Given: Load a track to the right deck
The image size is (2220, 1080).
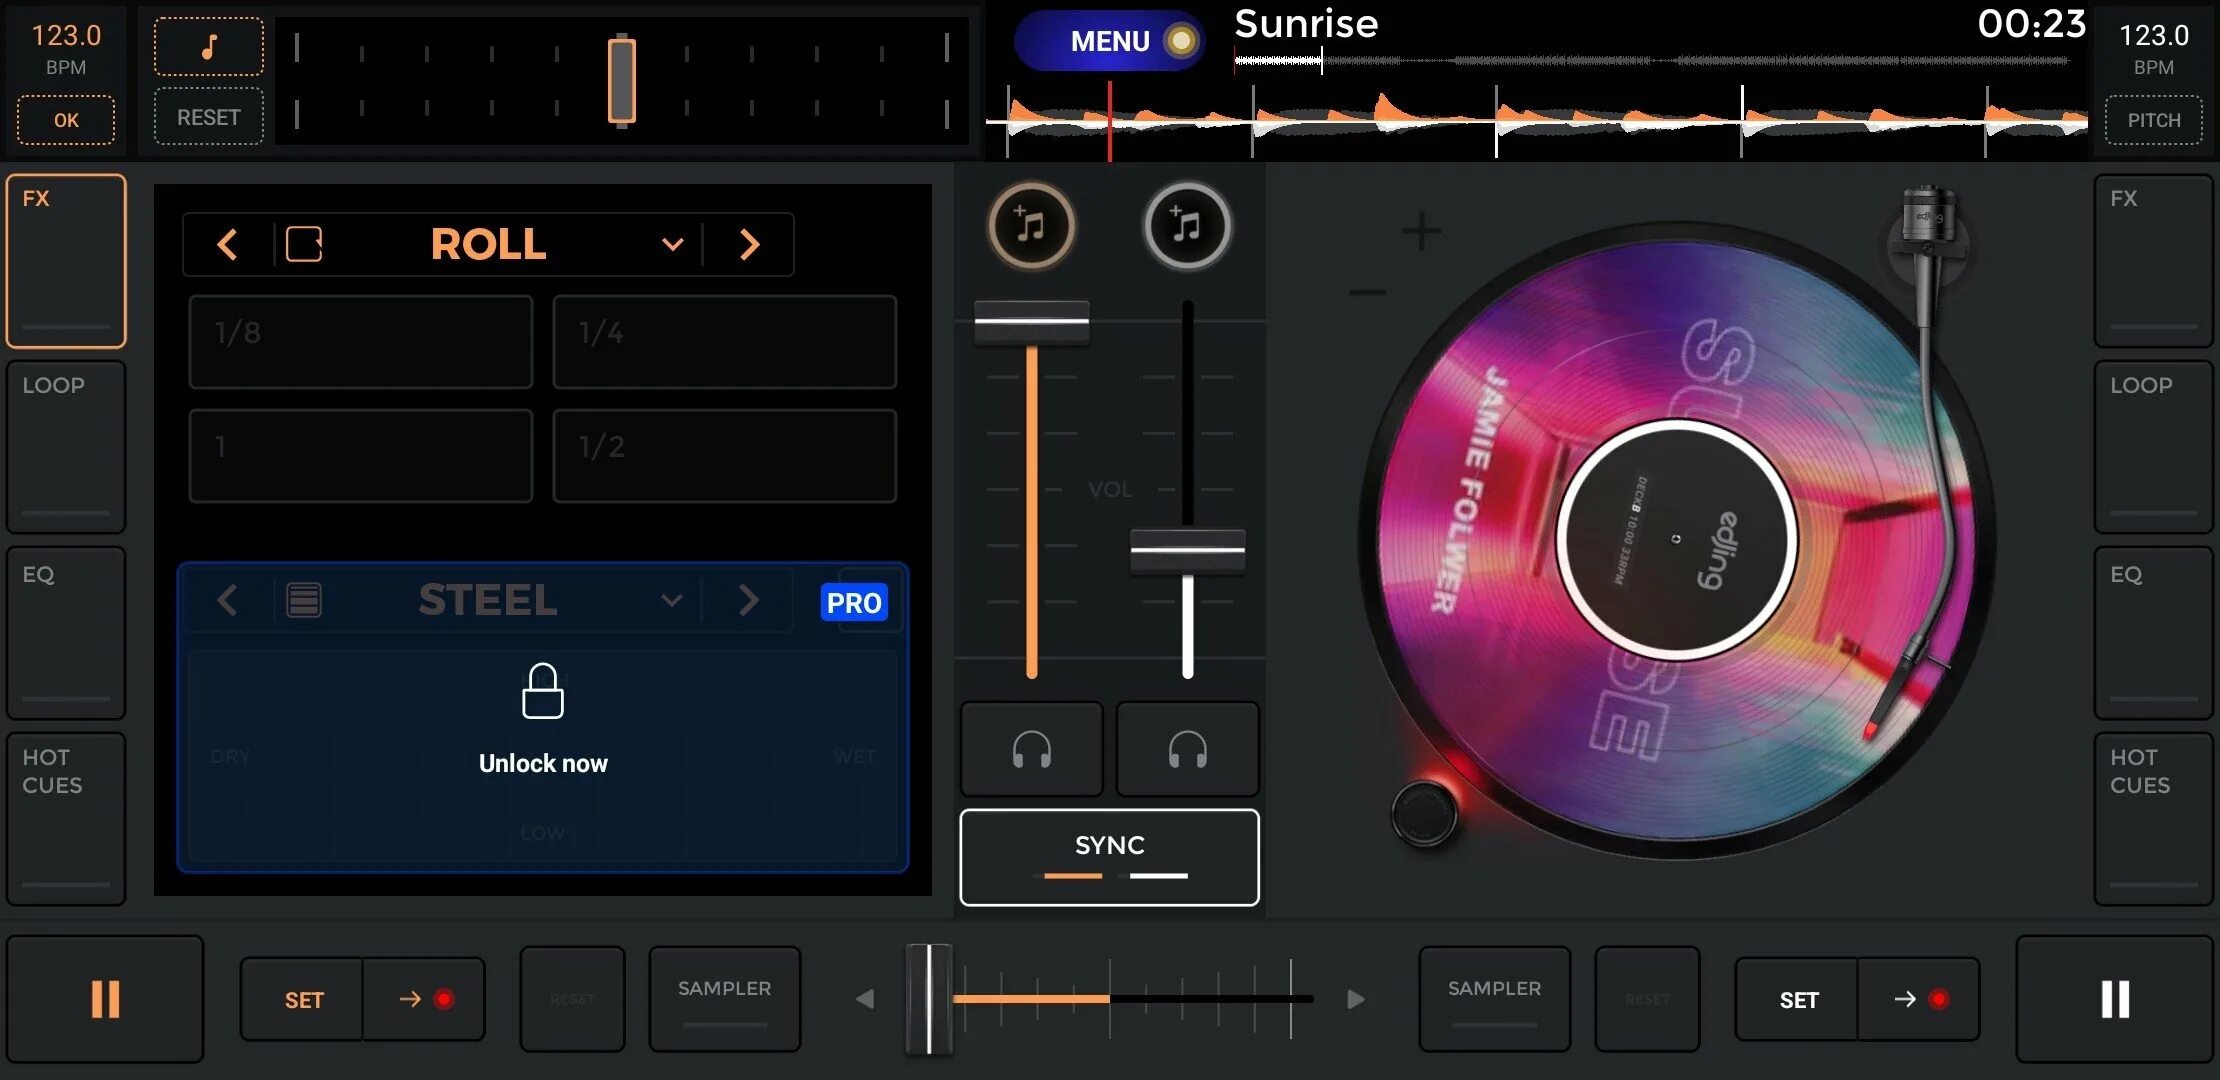Looking at the screenshot, I should pyautogui.click(x=1187, y=226).
